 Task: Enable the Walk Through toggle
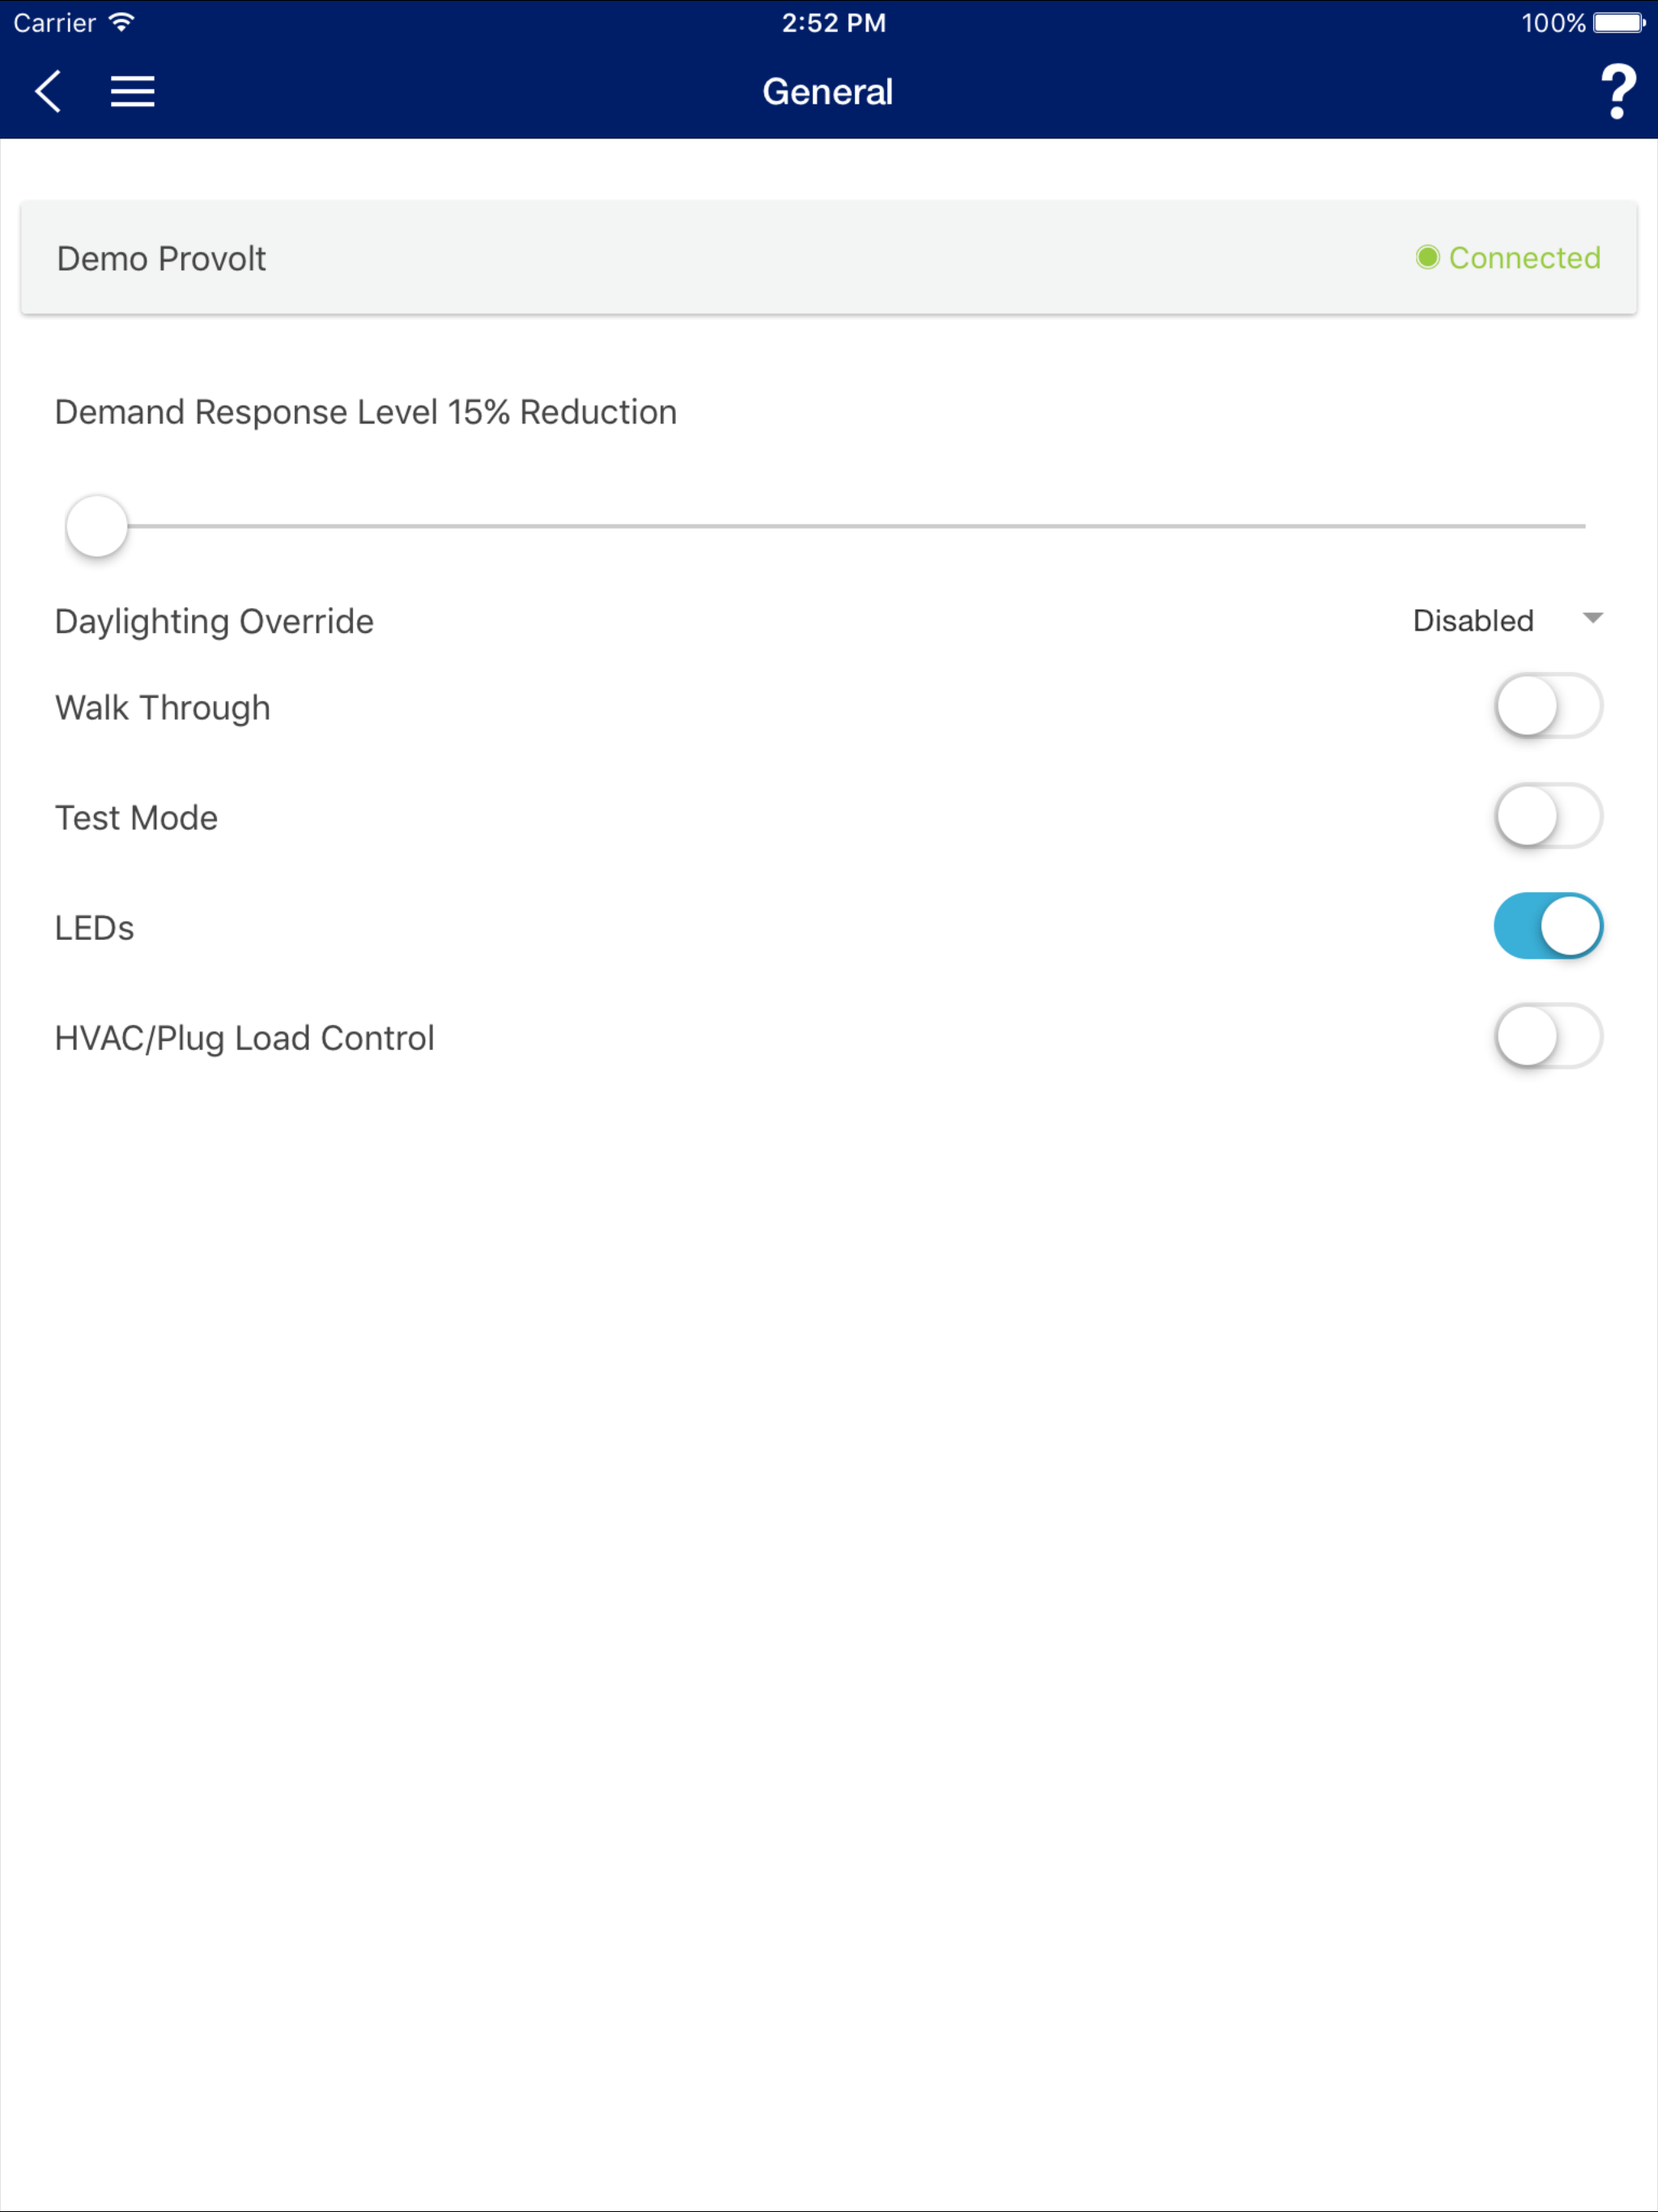1548,706
